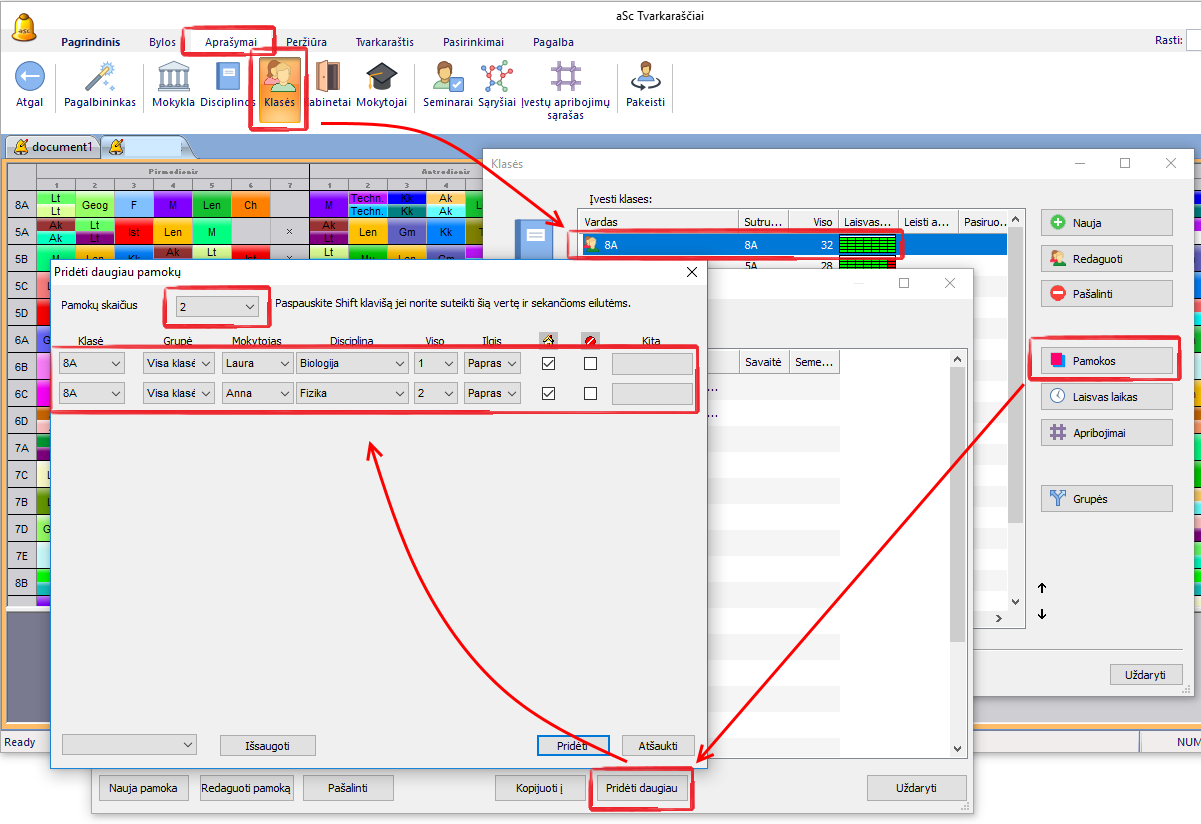1201x824 pixels.
Task: Open the Pagalbininkas wizard tool
Action: [99, 78]
